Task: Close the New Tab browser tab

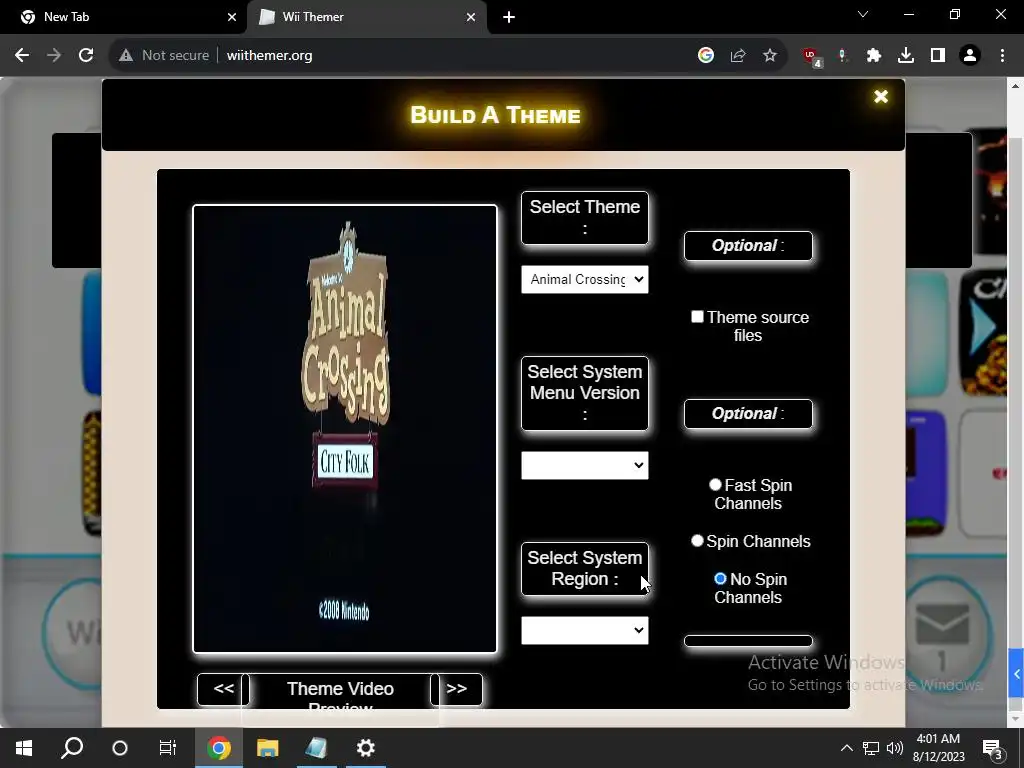Action: click(x=231, y=17)
